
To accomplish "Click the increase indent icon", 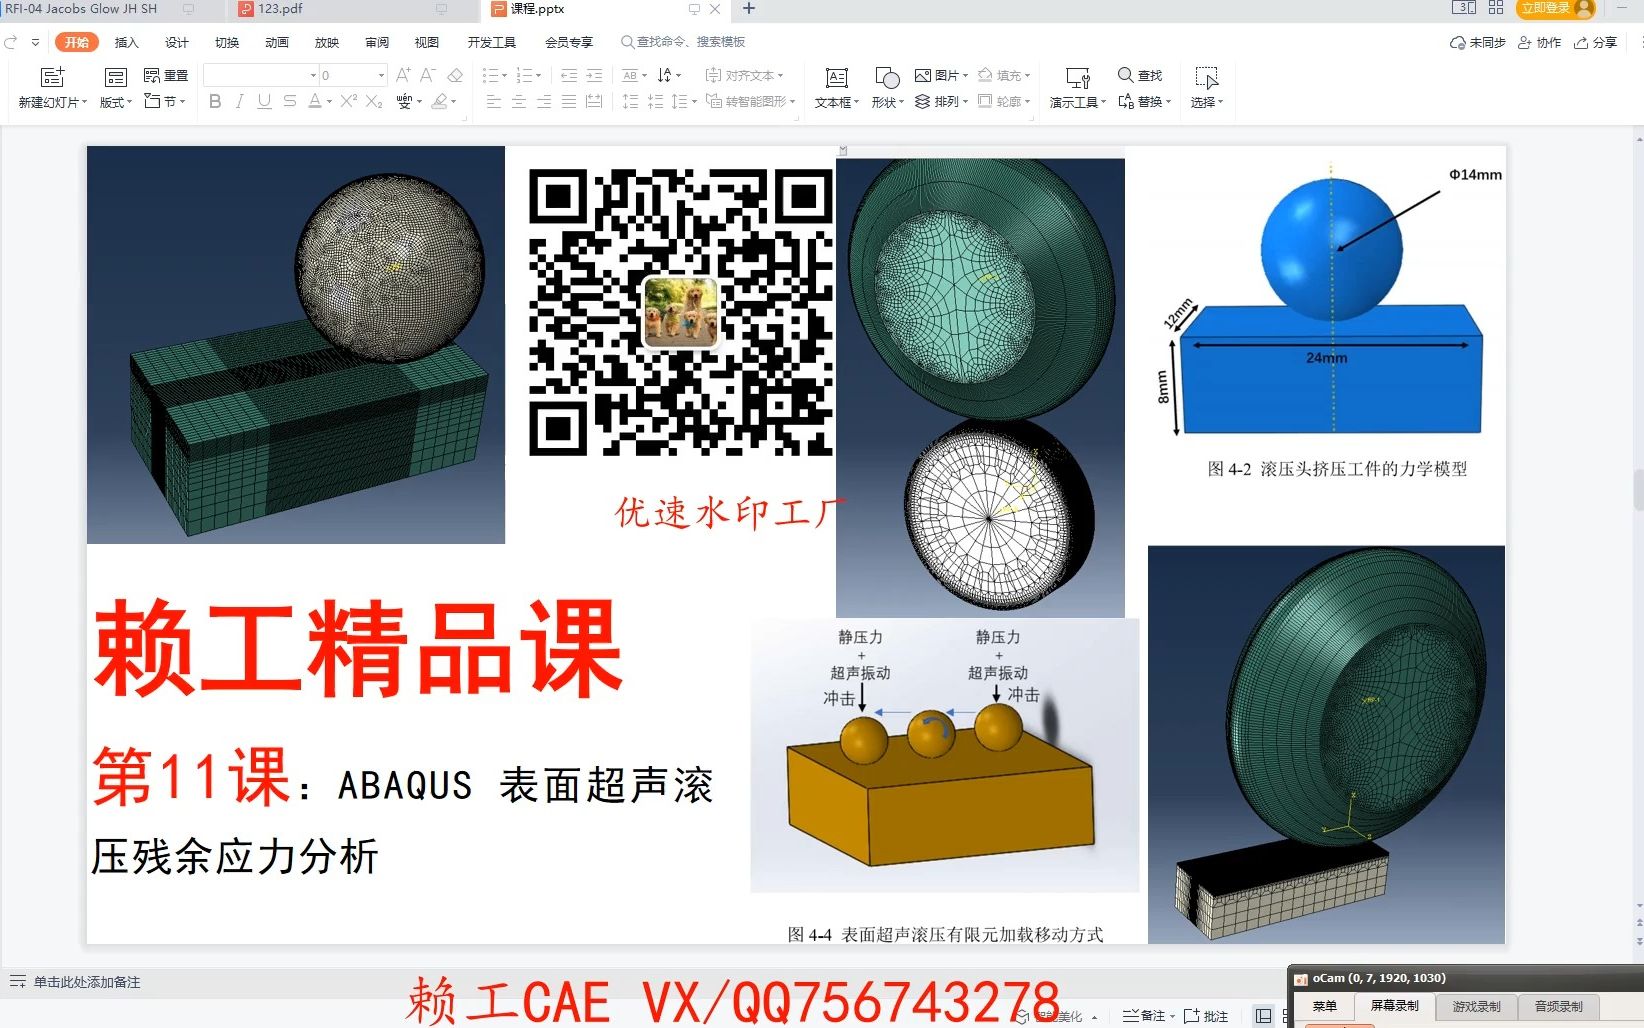I will (594, 75).
